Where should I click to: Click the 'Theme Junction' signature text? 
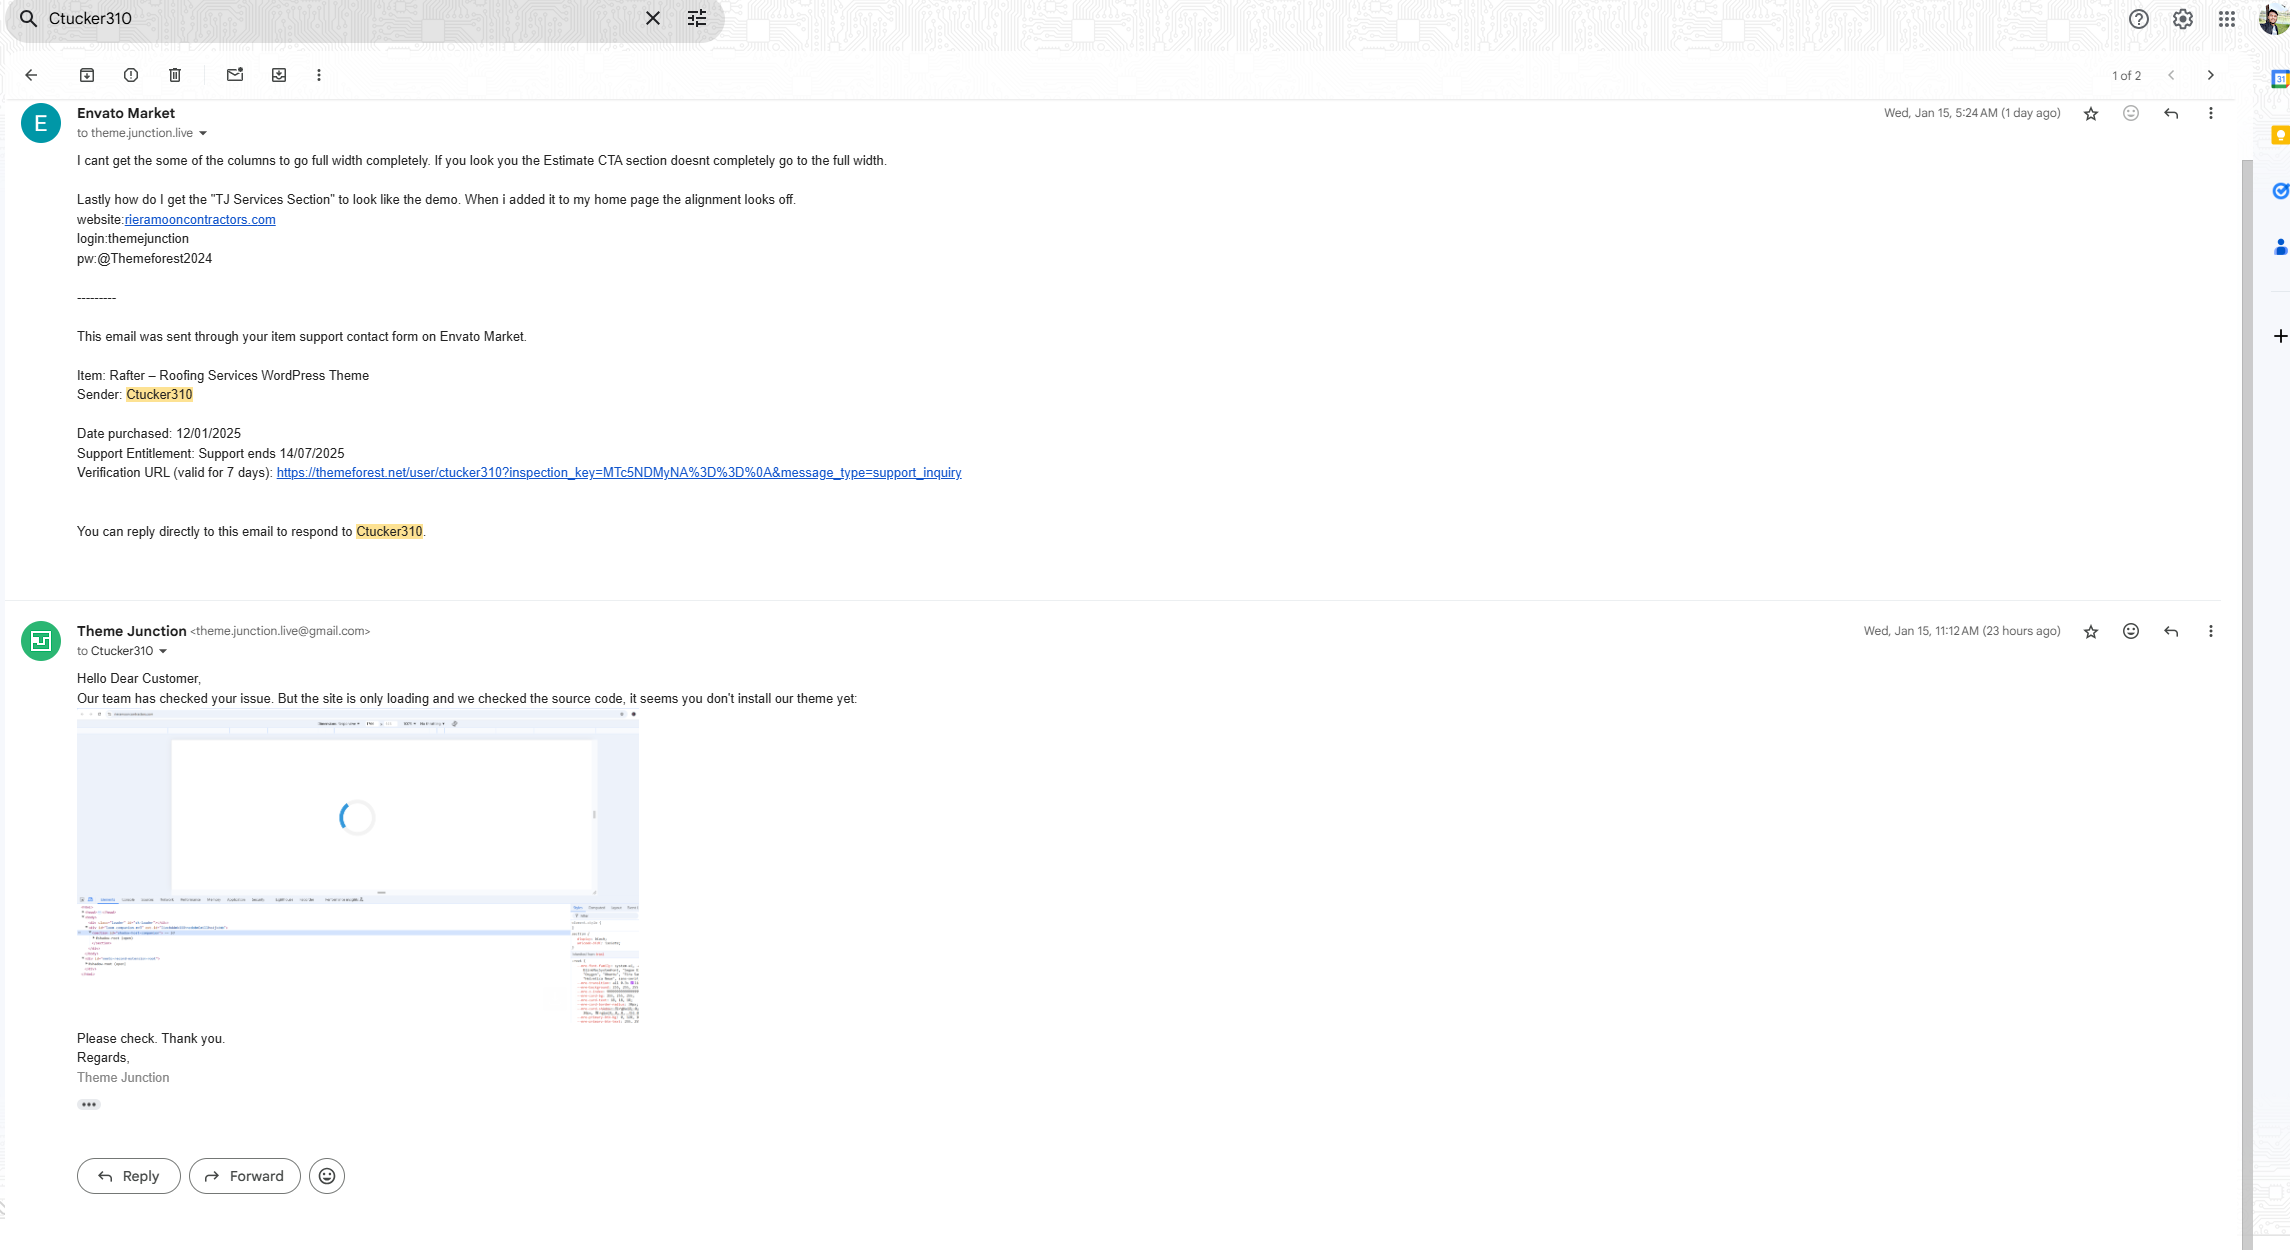pyautogui.click(x=123, y=1078)
